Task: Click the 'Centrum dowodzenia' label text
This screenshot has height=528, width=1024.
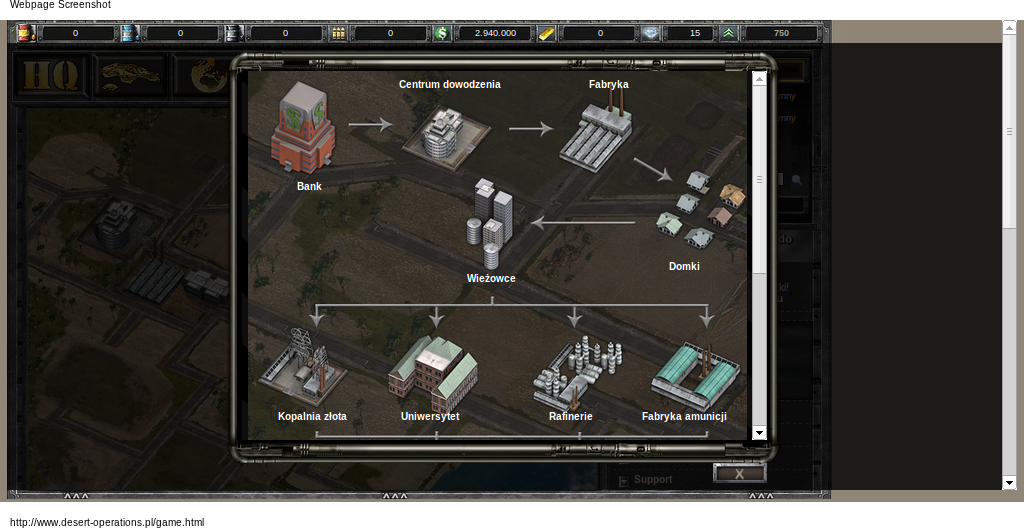Action: [x=450, y=84]
